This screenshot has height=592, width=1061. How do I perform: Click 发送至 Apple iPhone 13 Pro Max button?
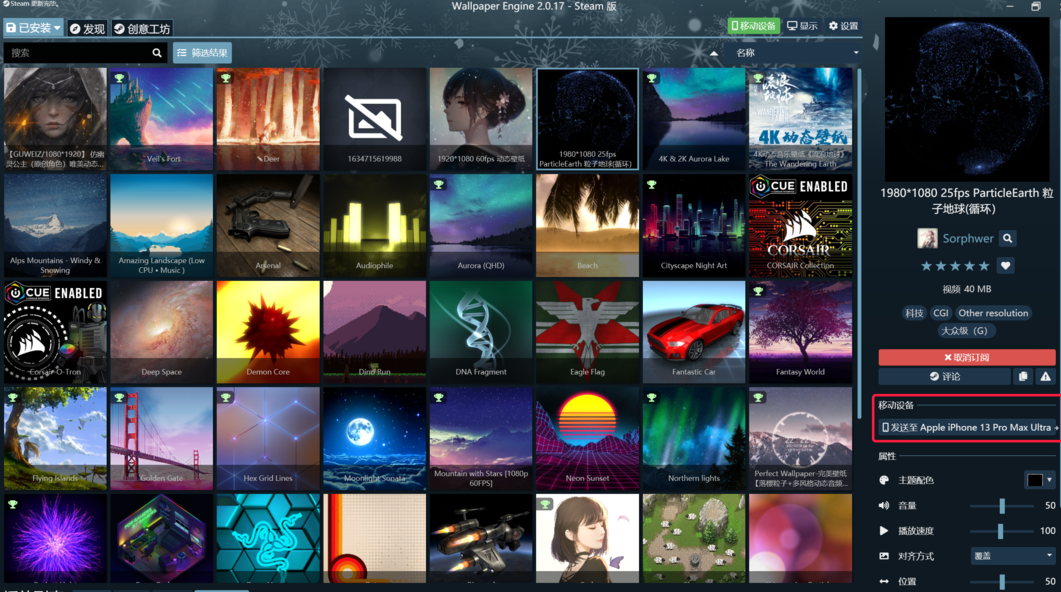point(966,427)
